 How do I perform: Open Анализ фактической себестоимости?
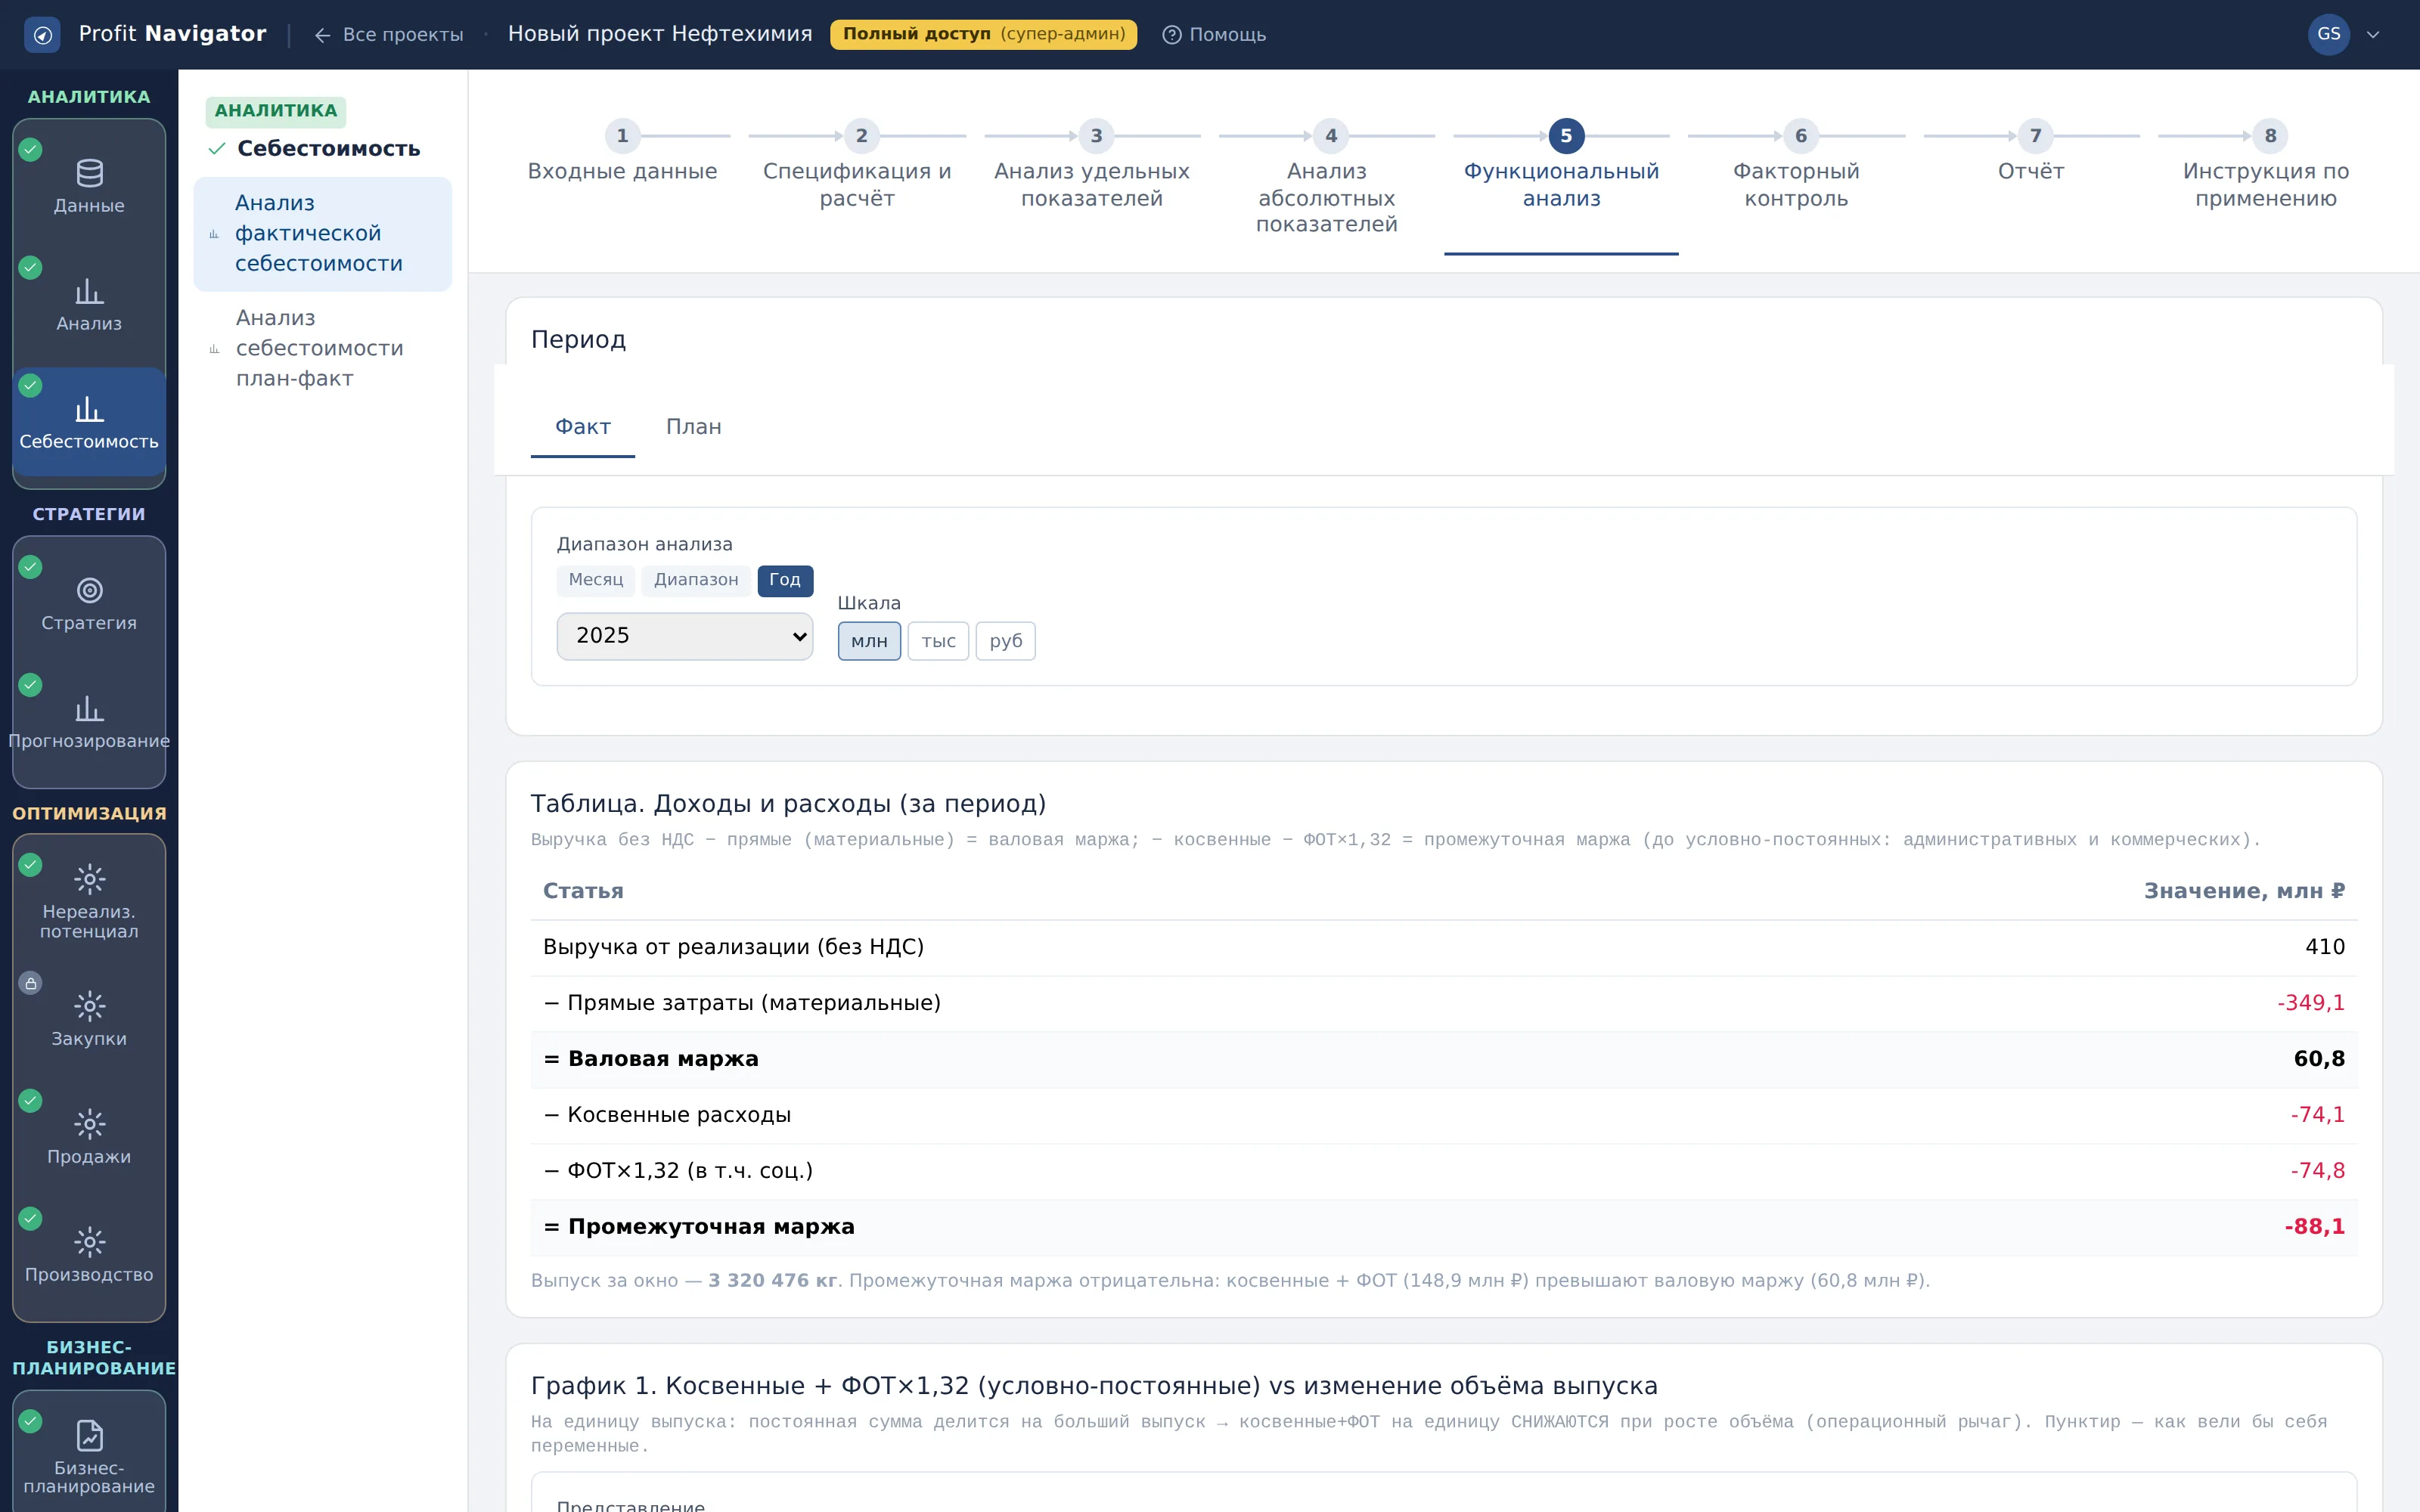click(322, 234)
